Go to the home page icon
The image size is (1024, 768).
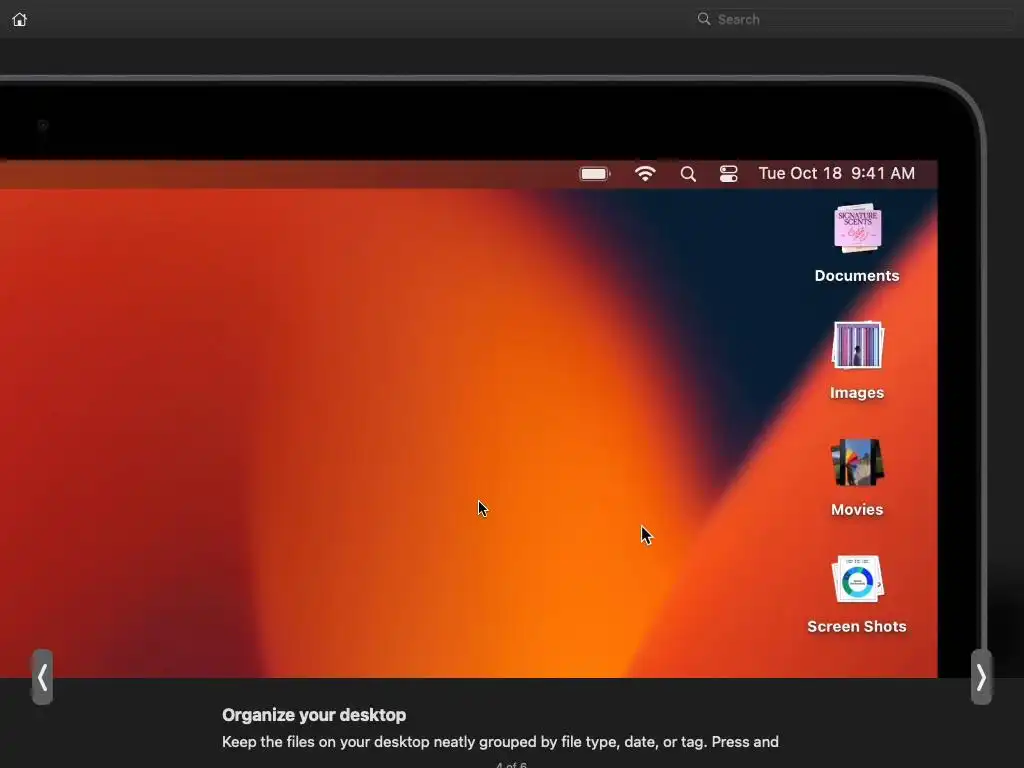click(x=20, y=20)
